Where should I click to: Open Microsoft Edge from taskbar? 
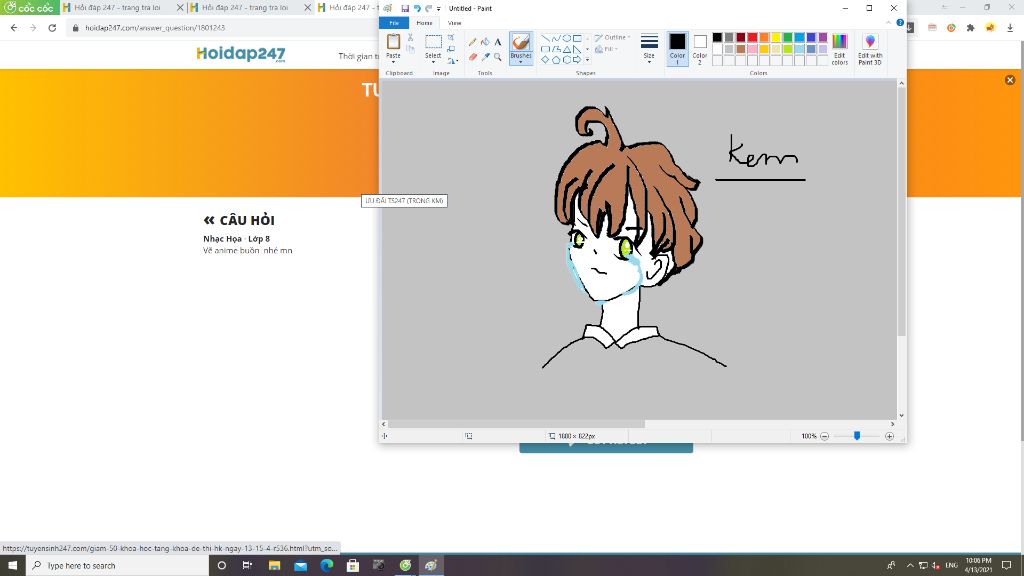click(x=327, y=566)
